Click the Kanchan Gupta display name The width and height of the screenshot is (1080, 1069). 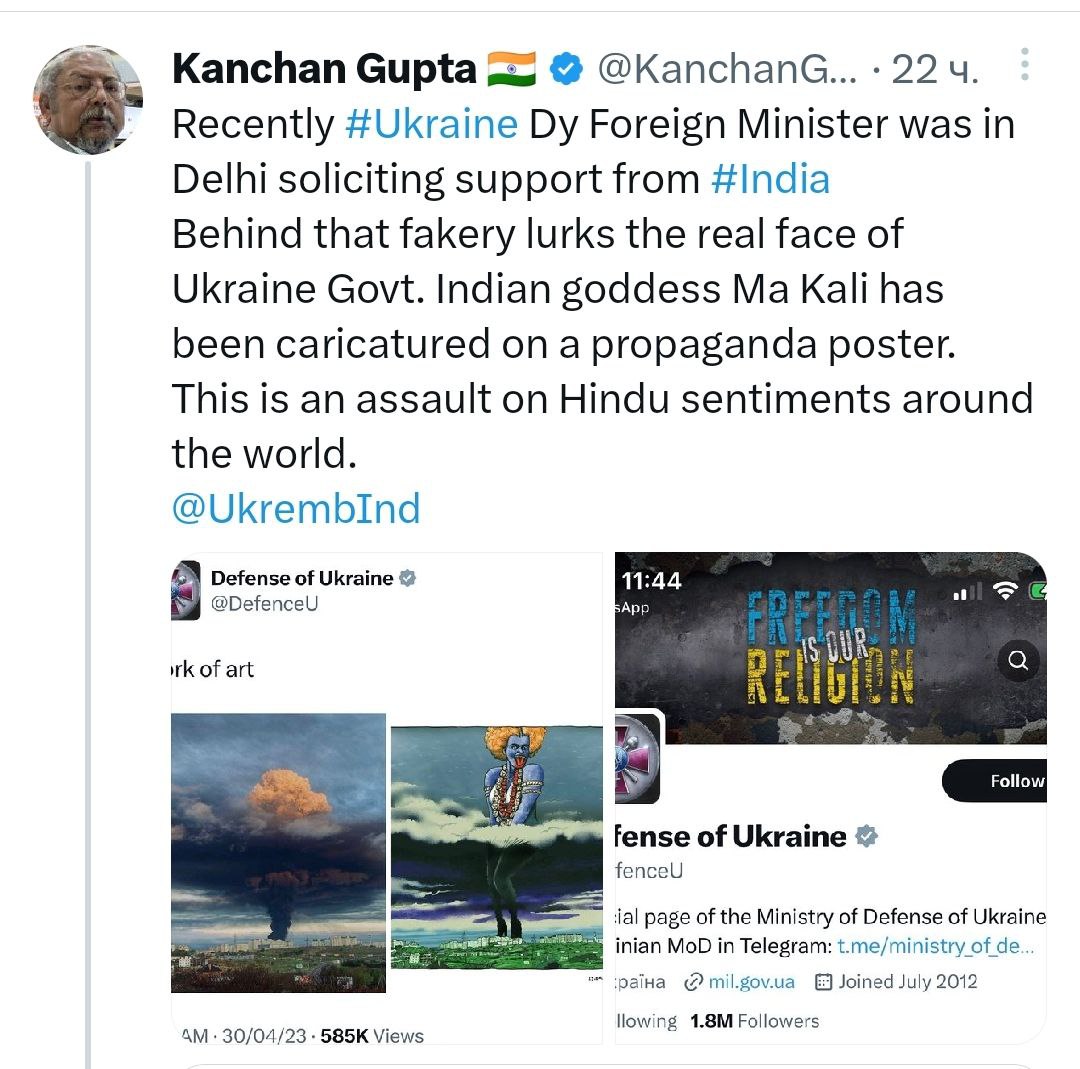(x=323, y=69)
